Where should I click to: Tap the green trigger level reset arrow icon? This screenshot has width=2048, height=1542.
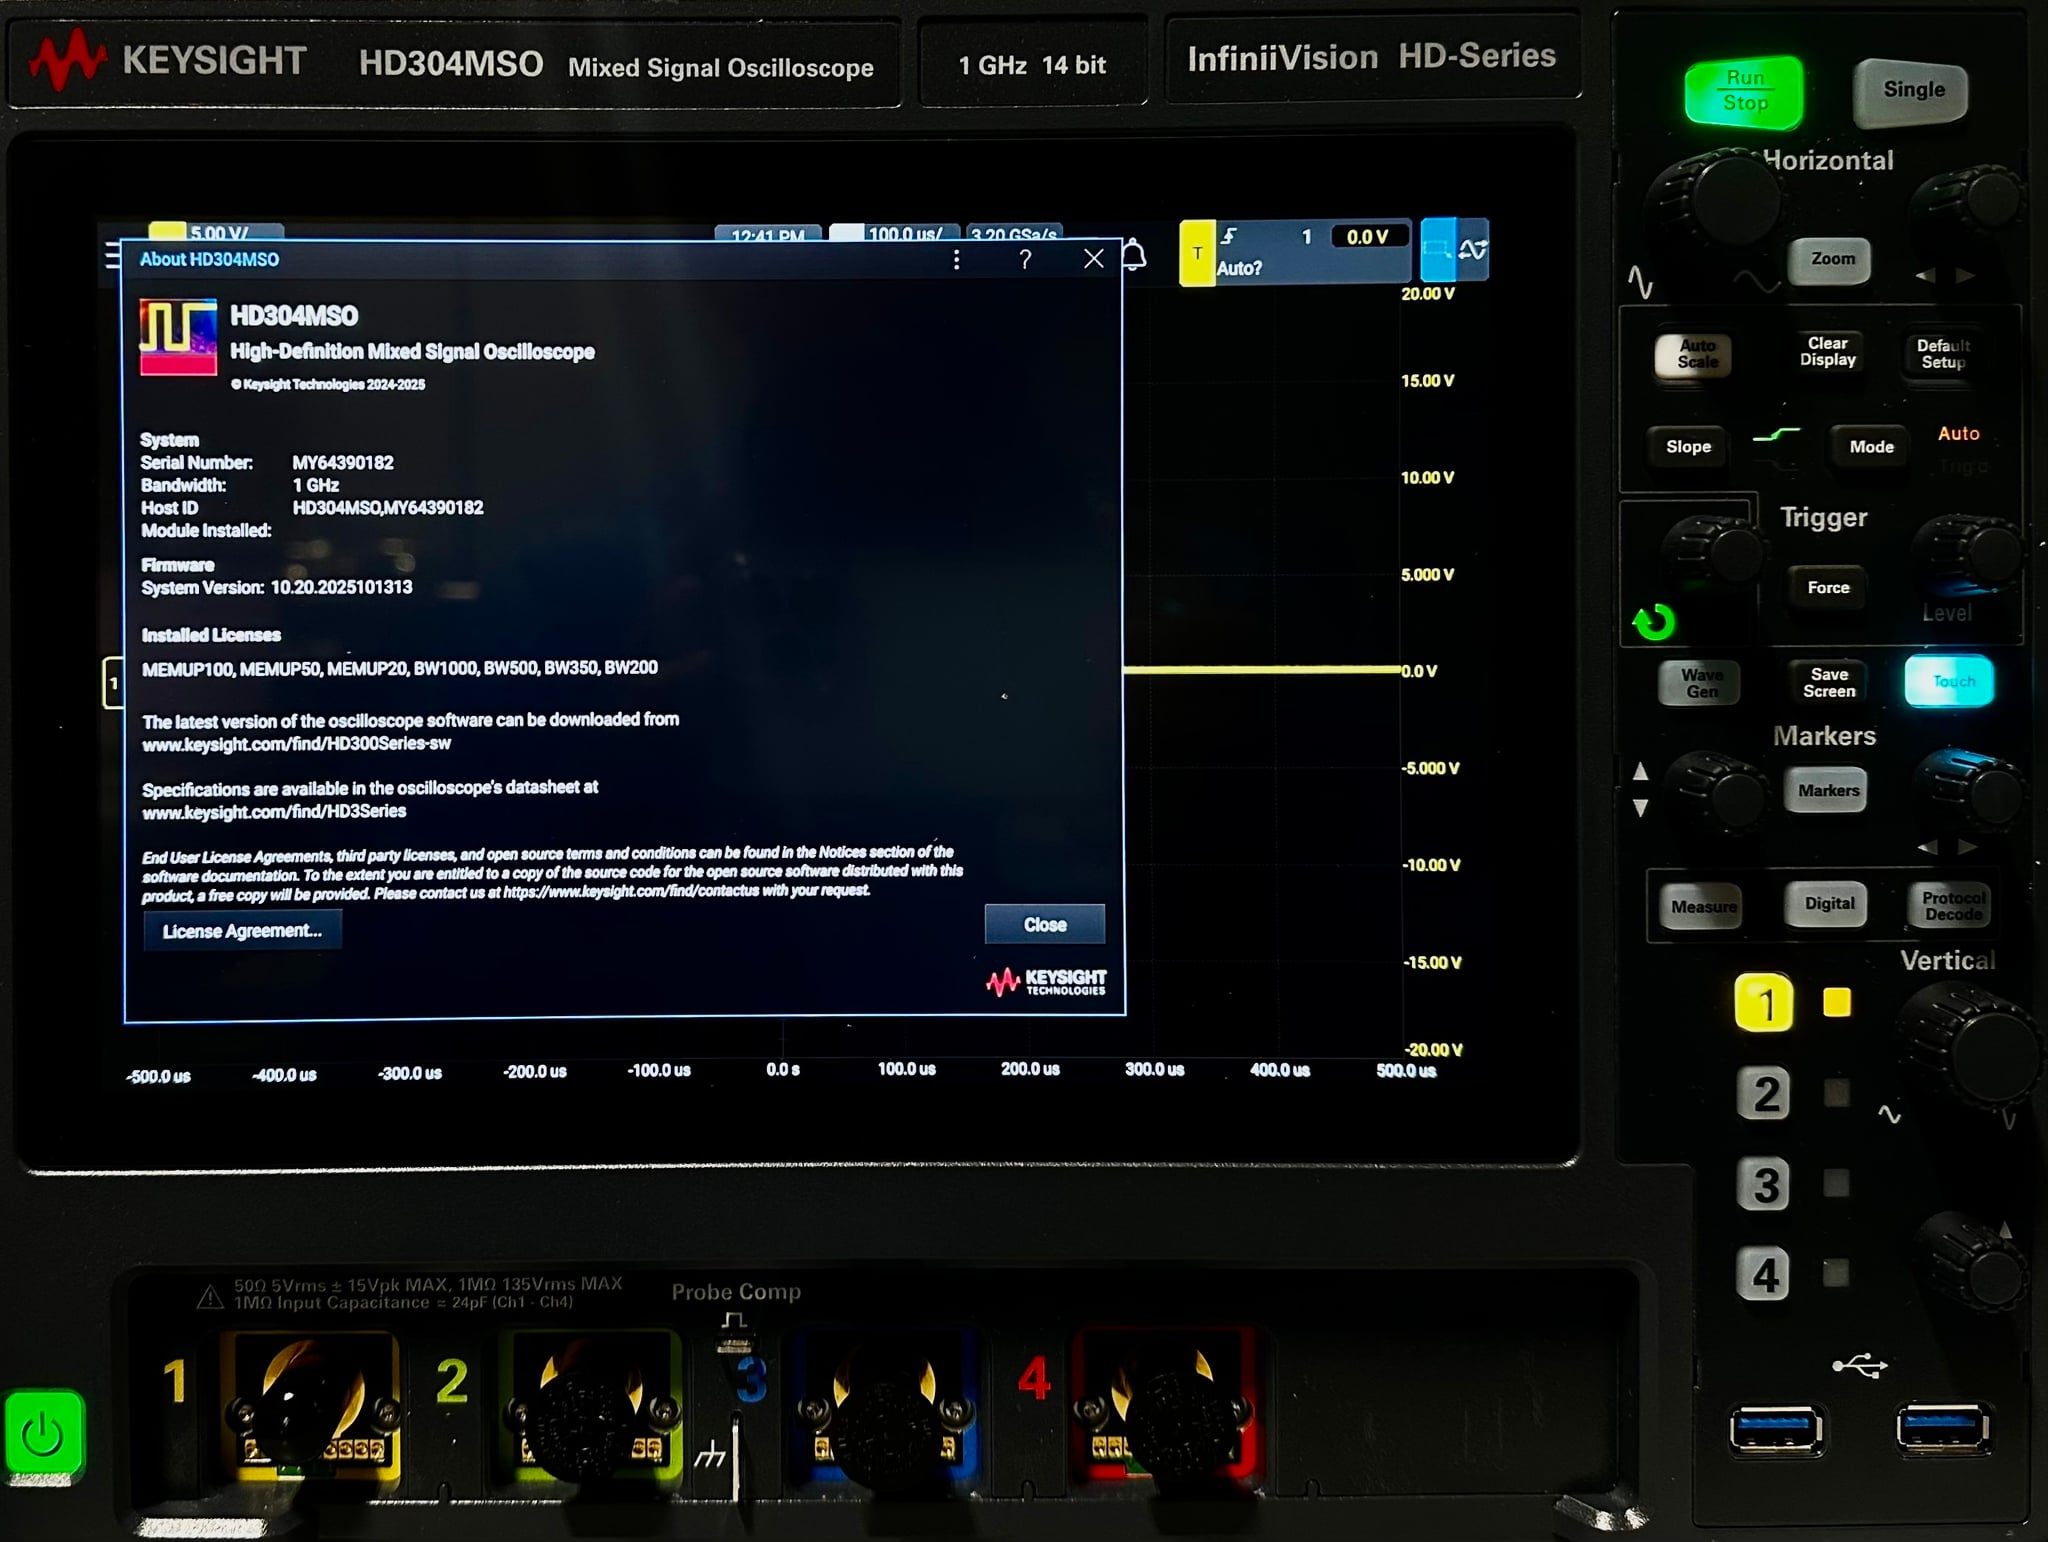click(x=1654, y=622)
